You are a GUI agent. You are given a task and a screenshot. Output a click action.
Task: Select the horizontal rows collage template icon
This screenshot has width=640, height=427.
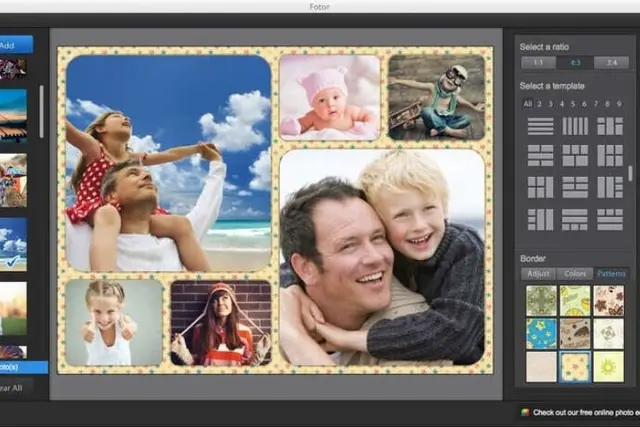(540, 126)
